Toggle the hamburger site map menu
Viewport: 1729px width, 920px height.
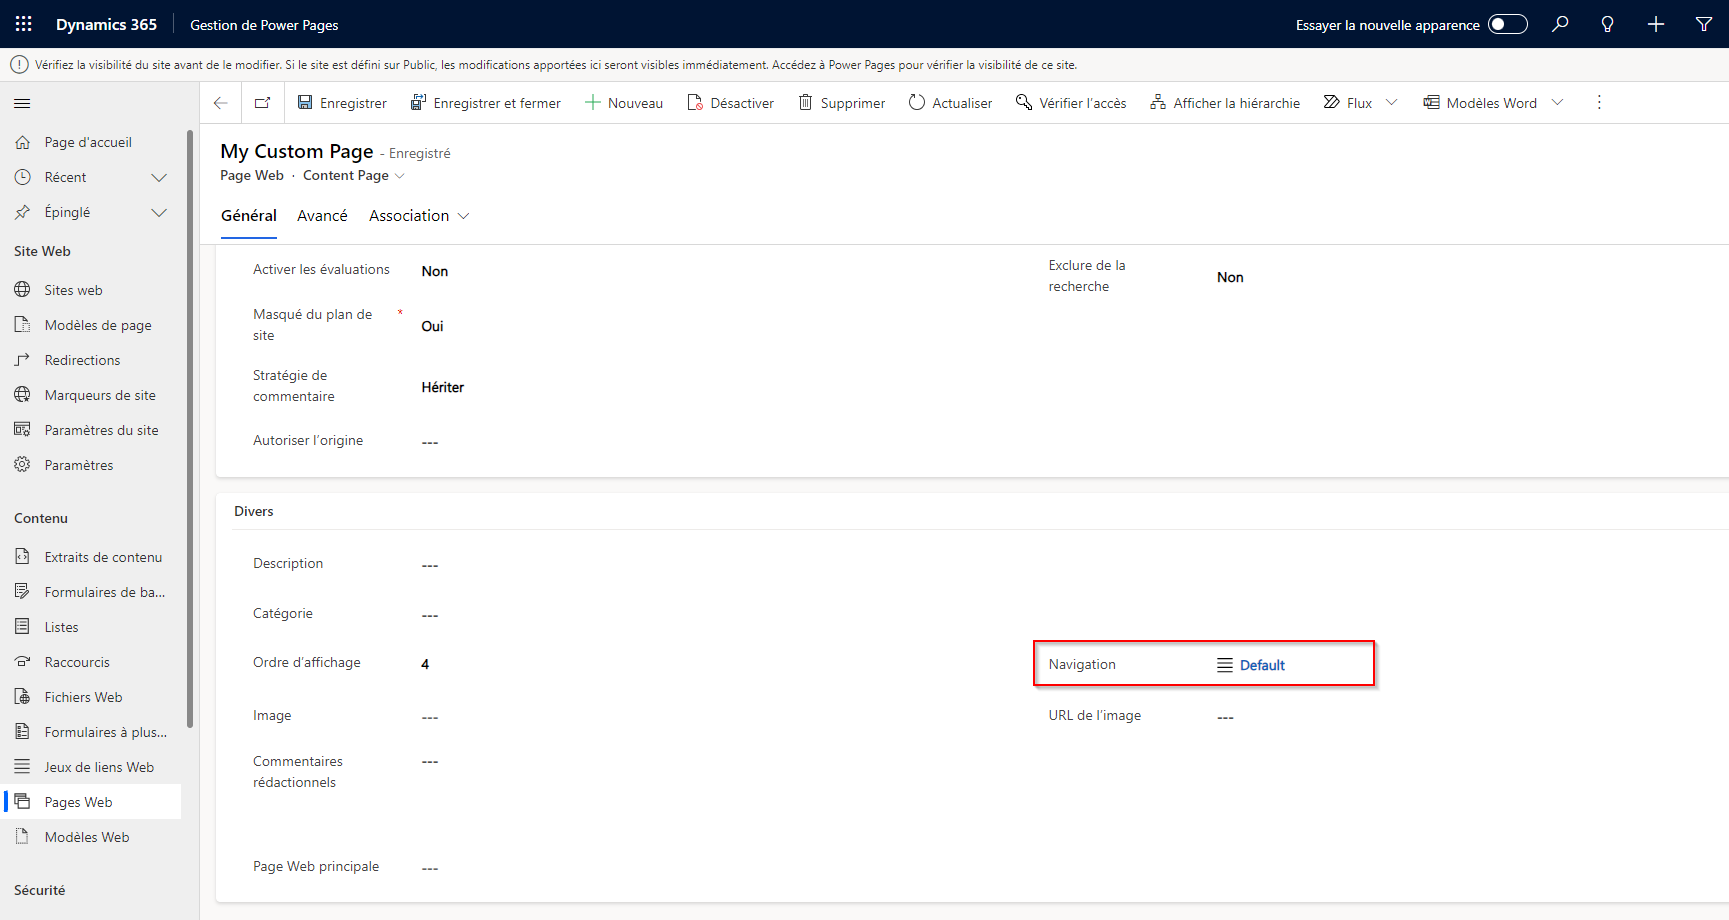[22, 103]
